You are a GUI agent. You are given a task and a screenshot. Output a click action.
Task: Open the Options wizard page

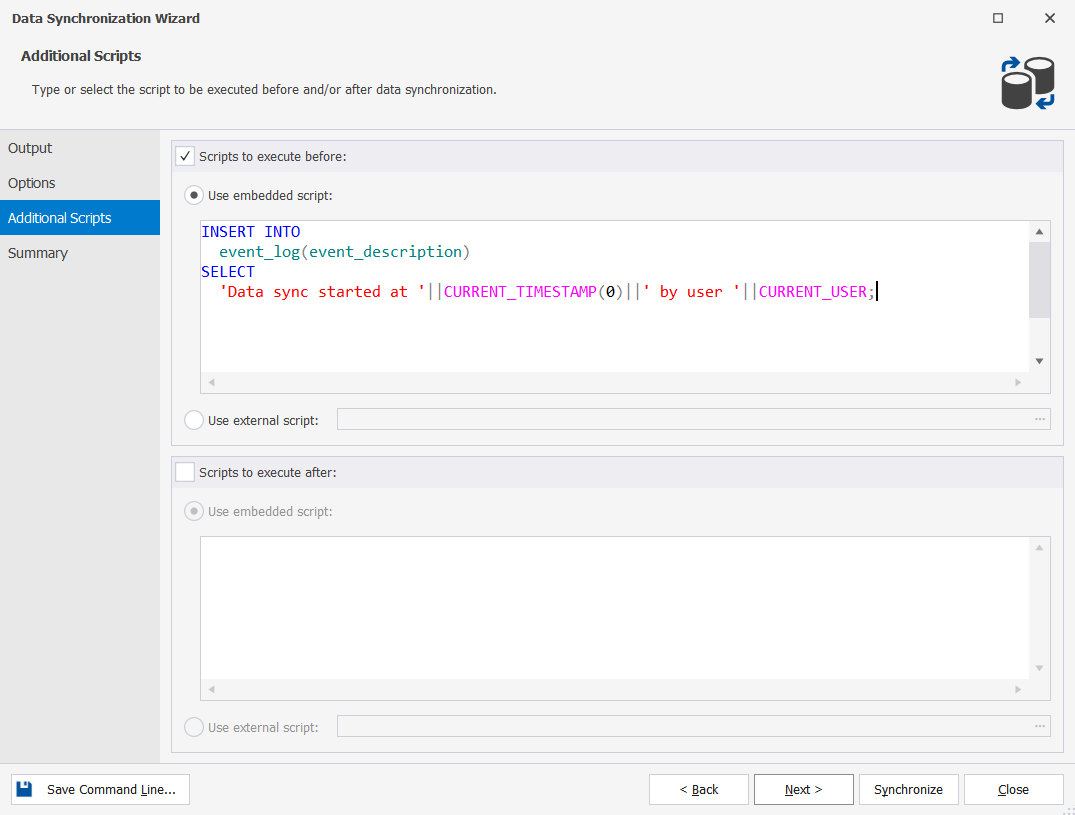point(80,183)
